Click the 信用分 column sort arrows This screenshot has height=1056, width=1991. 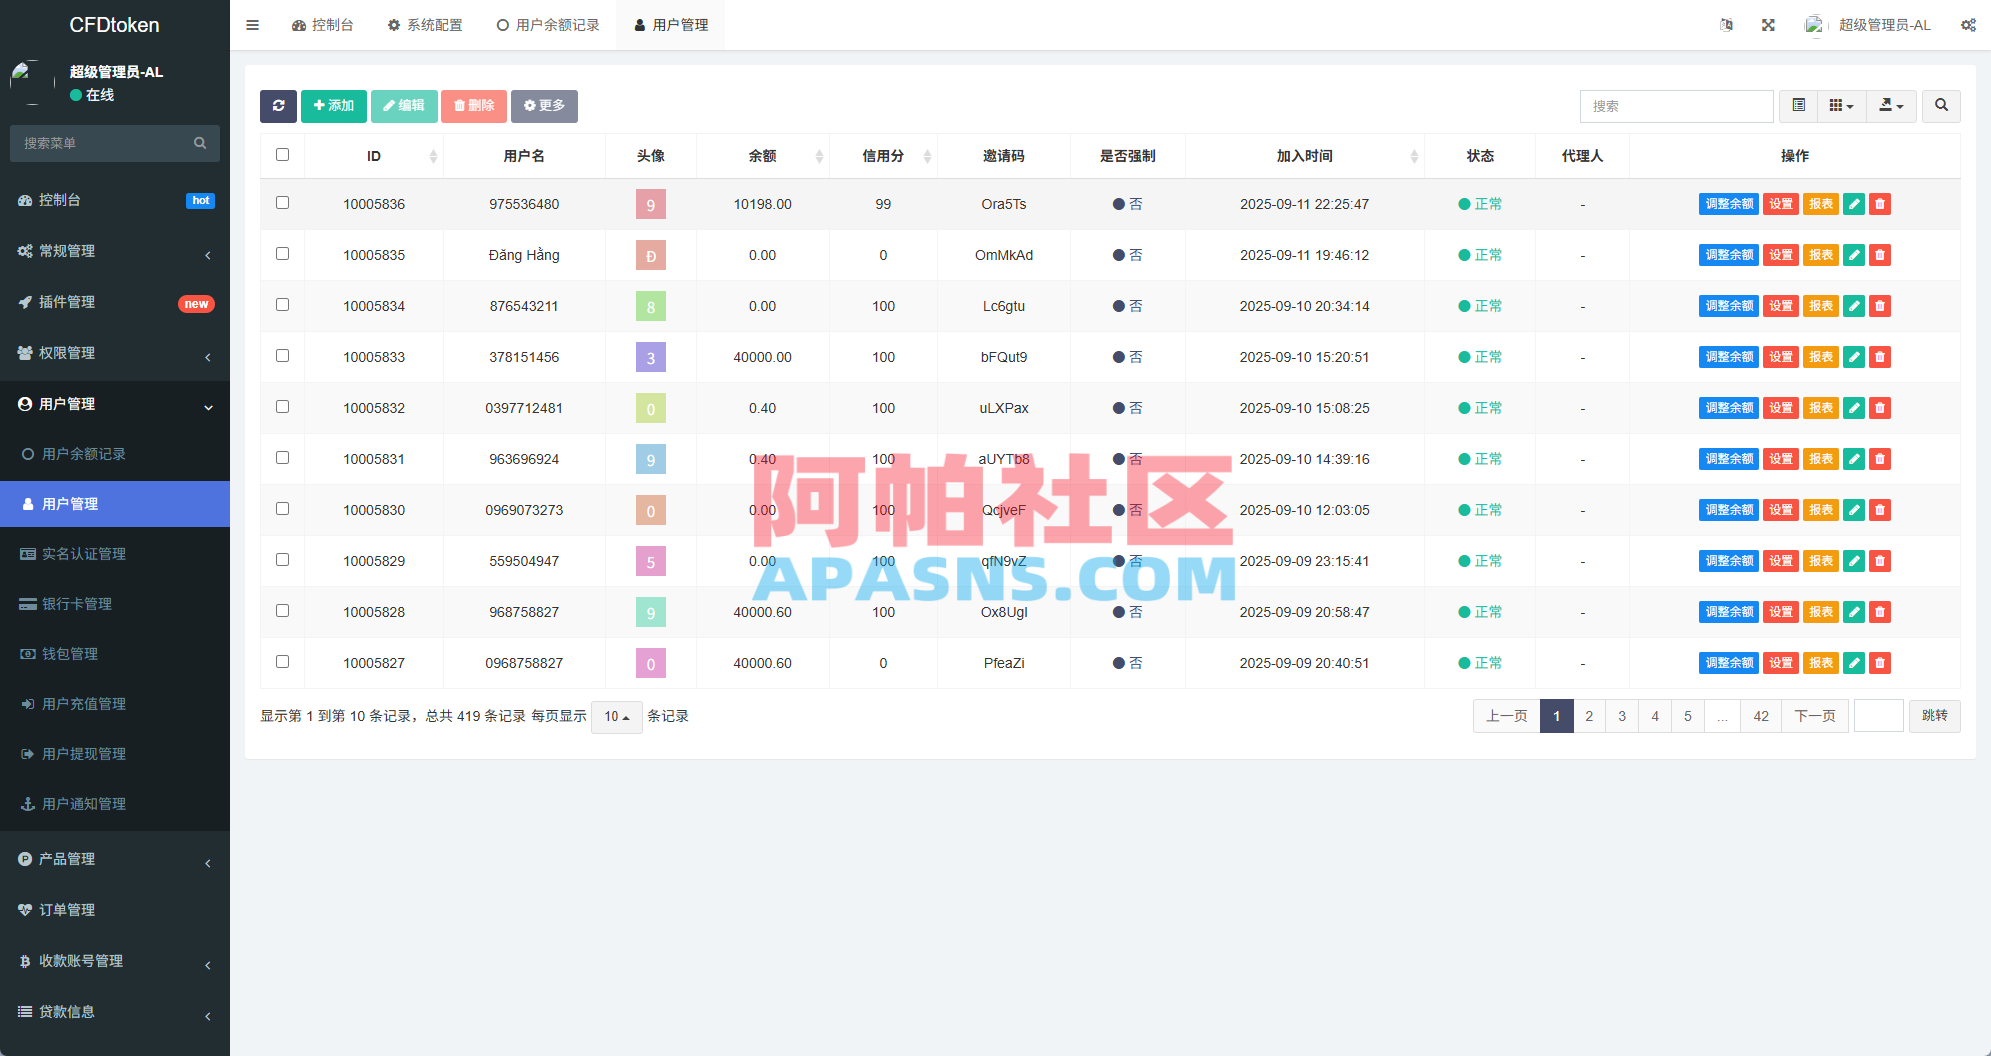pos(927,156)
